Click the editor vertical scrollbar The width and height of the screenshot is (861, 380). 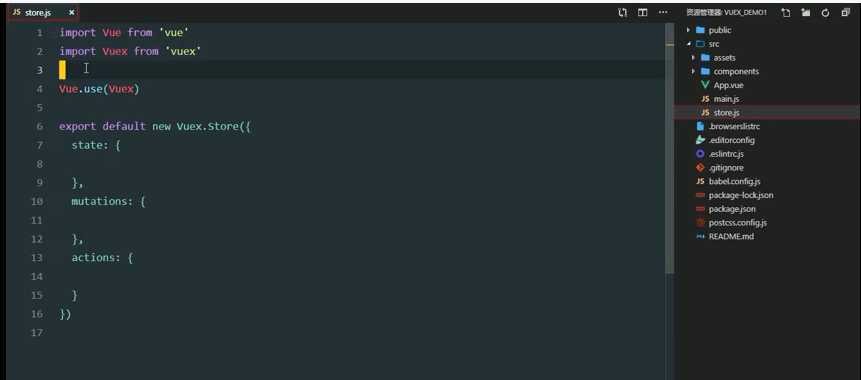click(669, 148)
